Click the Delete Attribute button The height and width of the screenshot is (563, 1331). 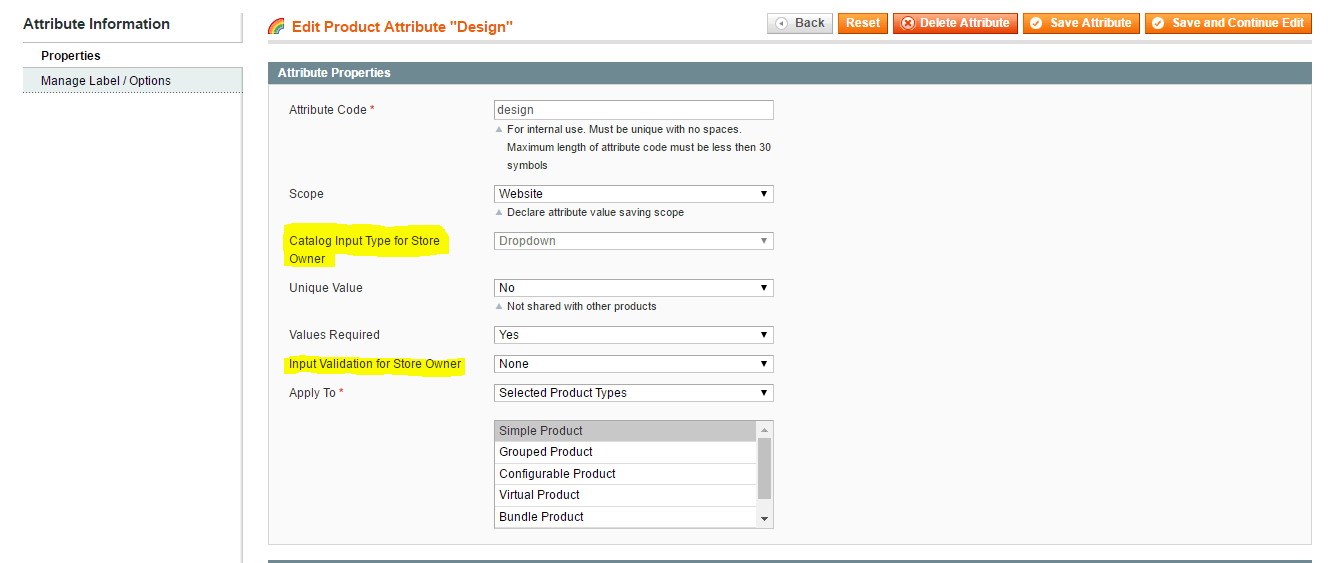click(x=955, y=23)
